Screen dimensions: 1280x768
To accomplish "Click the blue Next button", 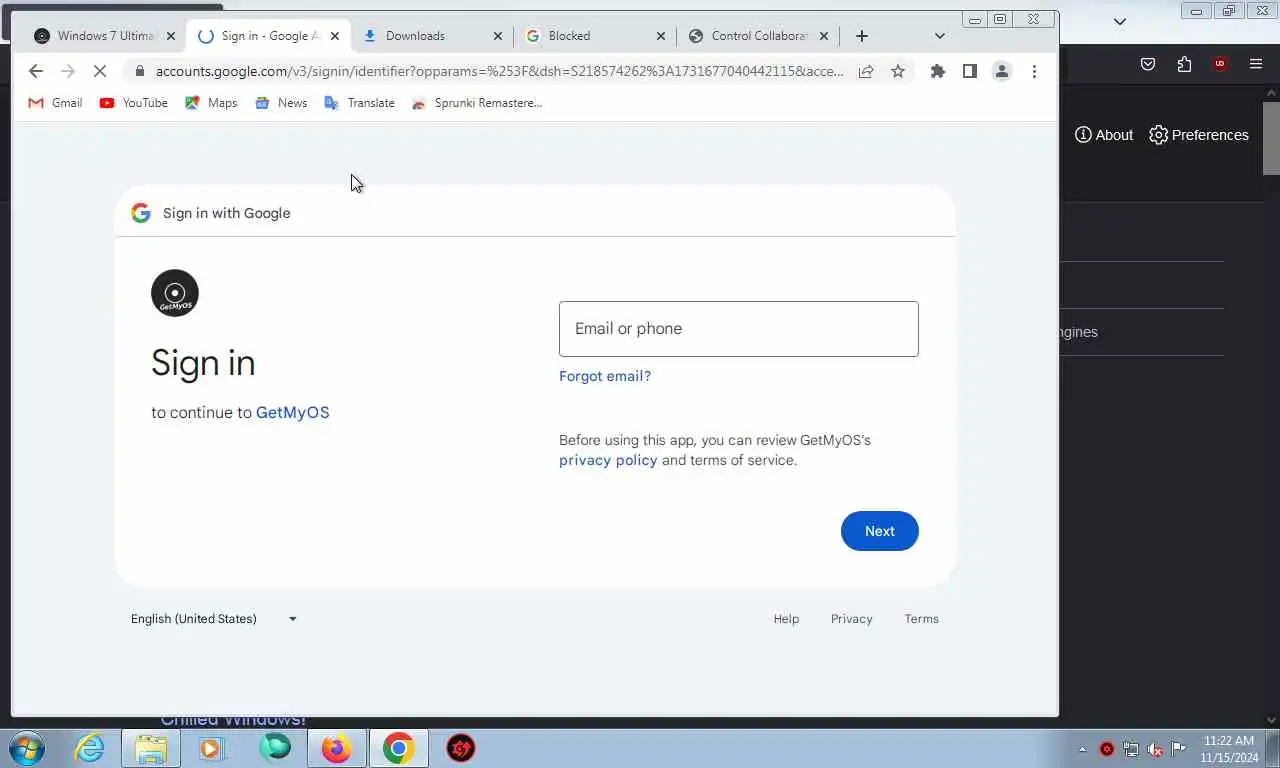I will pos(880,531).
